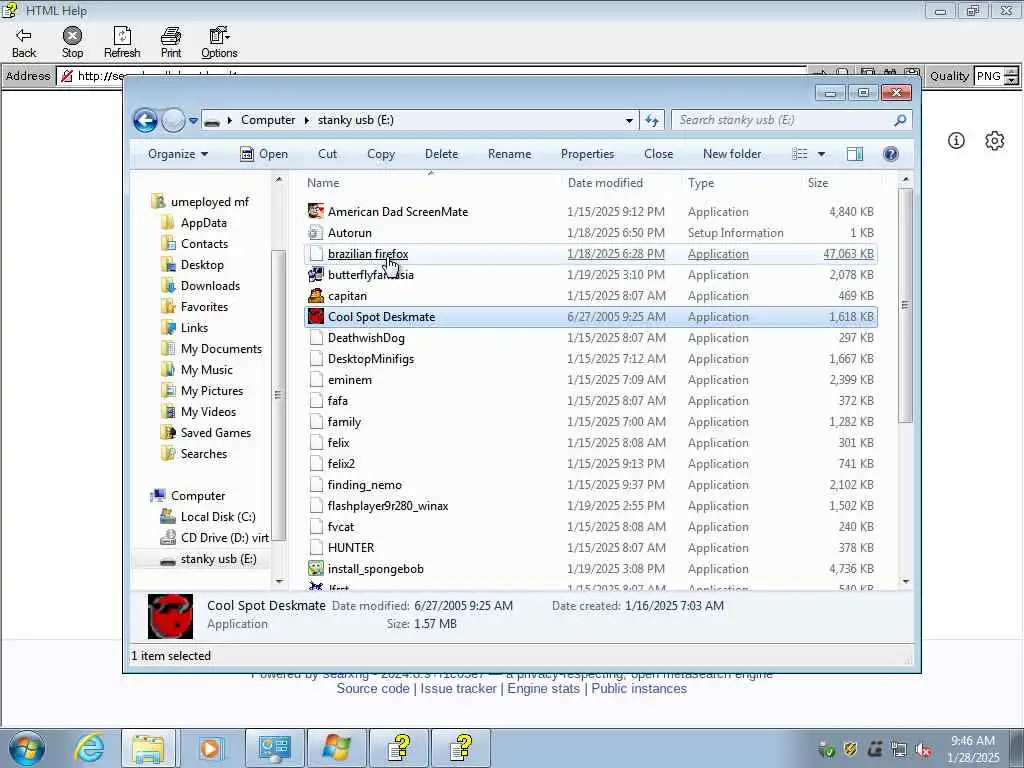Image resolution: width=1024 pixels, height=768 pixels.
Task: Toggle the preview pane icon
Action: [855, 154]
